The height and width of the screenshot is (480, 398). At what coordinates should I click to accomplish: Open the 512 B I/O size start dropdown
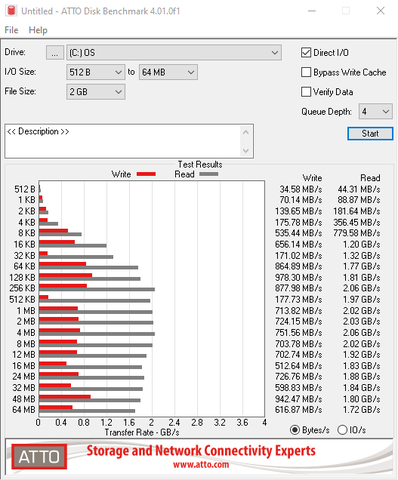coord(96,72)
